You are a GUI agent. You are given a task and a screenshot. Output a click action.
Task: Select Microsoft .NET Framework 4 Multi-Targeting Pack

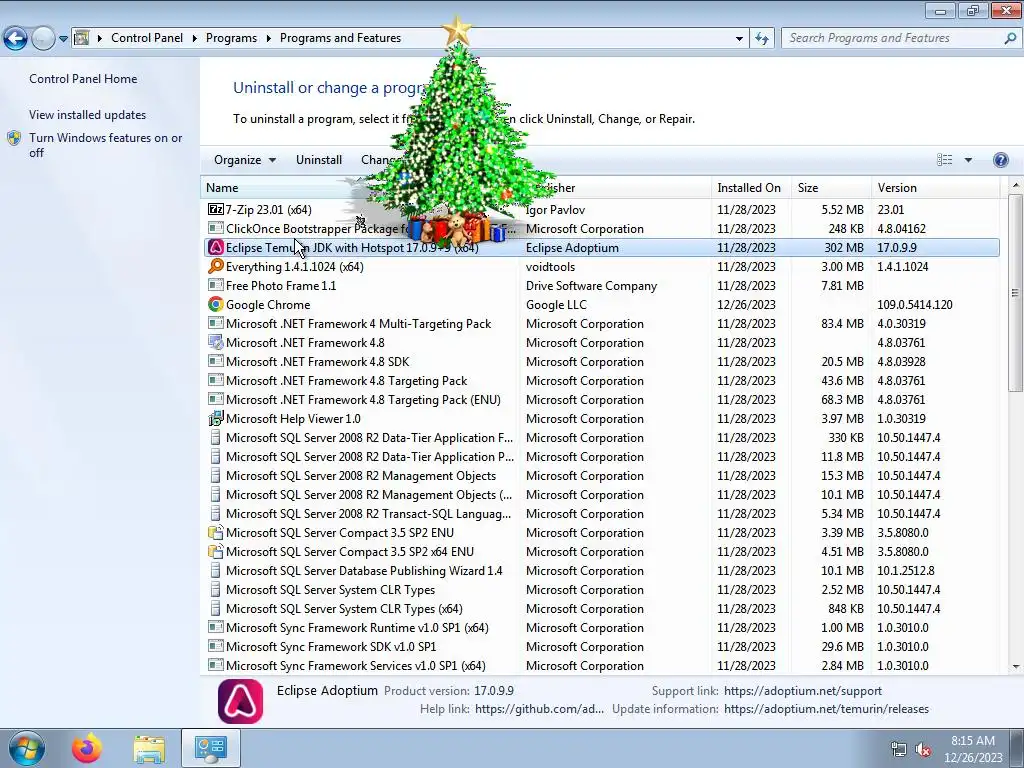click(600, 324)
